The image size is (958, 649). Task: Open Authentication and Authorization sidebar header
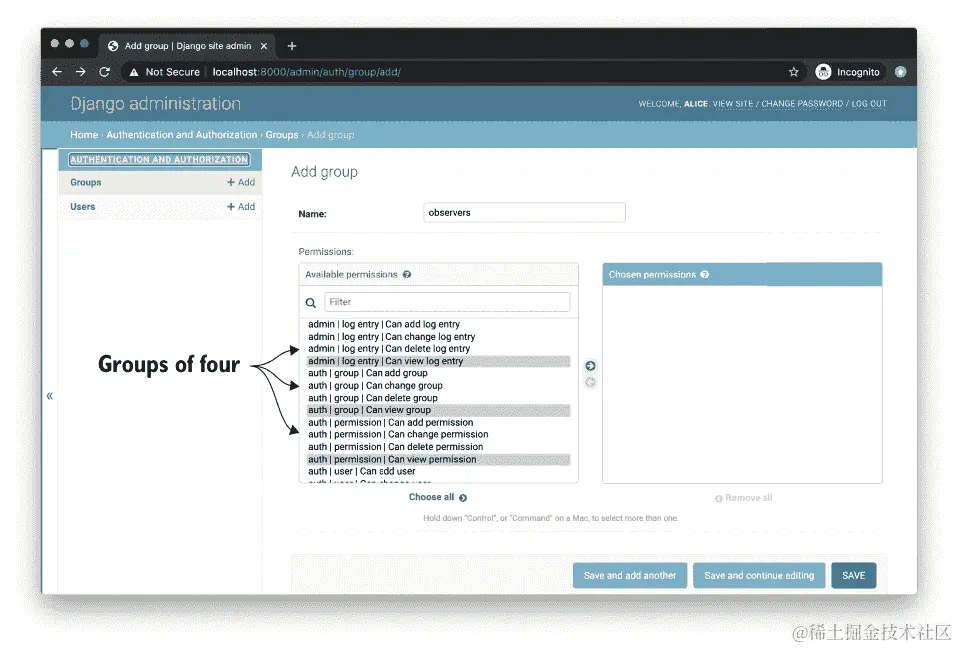(159, 160)
